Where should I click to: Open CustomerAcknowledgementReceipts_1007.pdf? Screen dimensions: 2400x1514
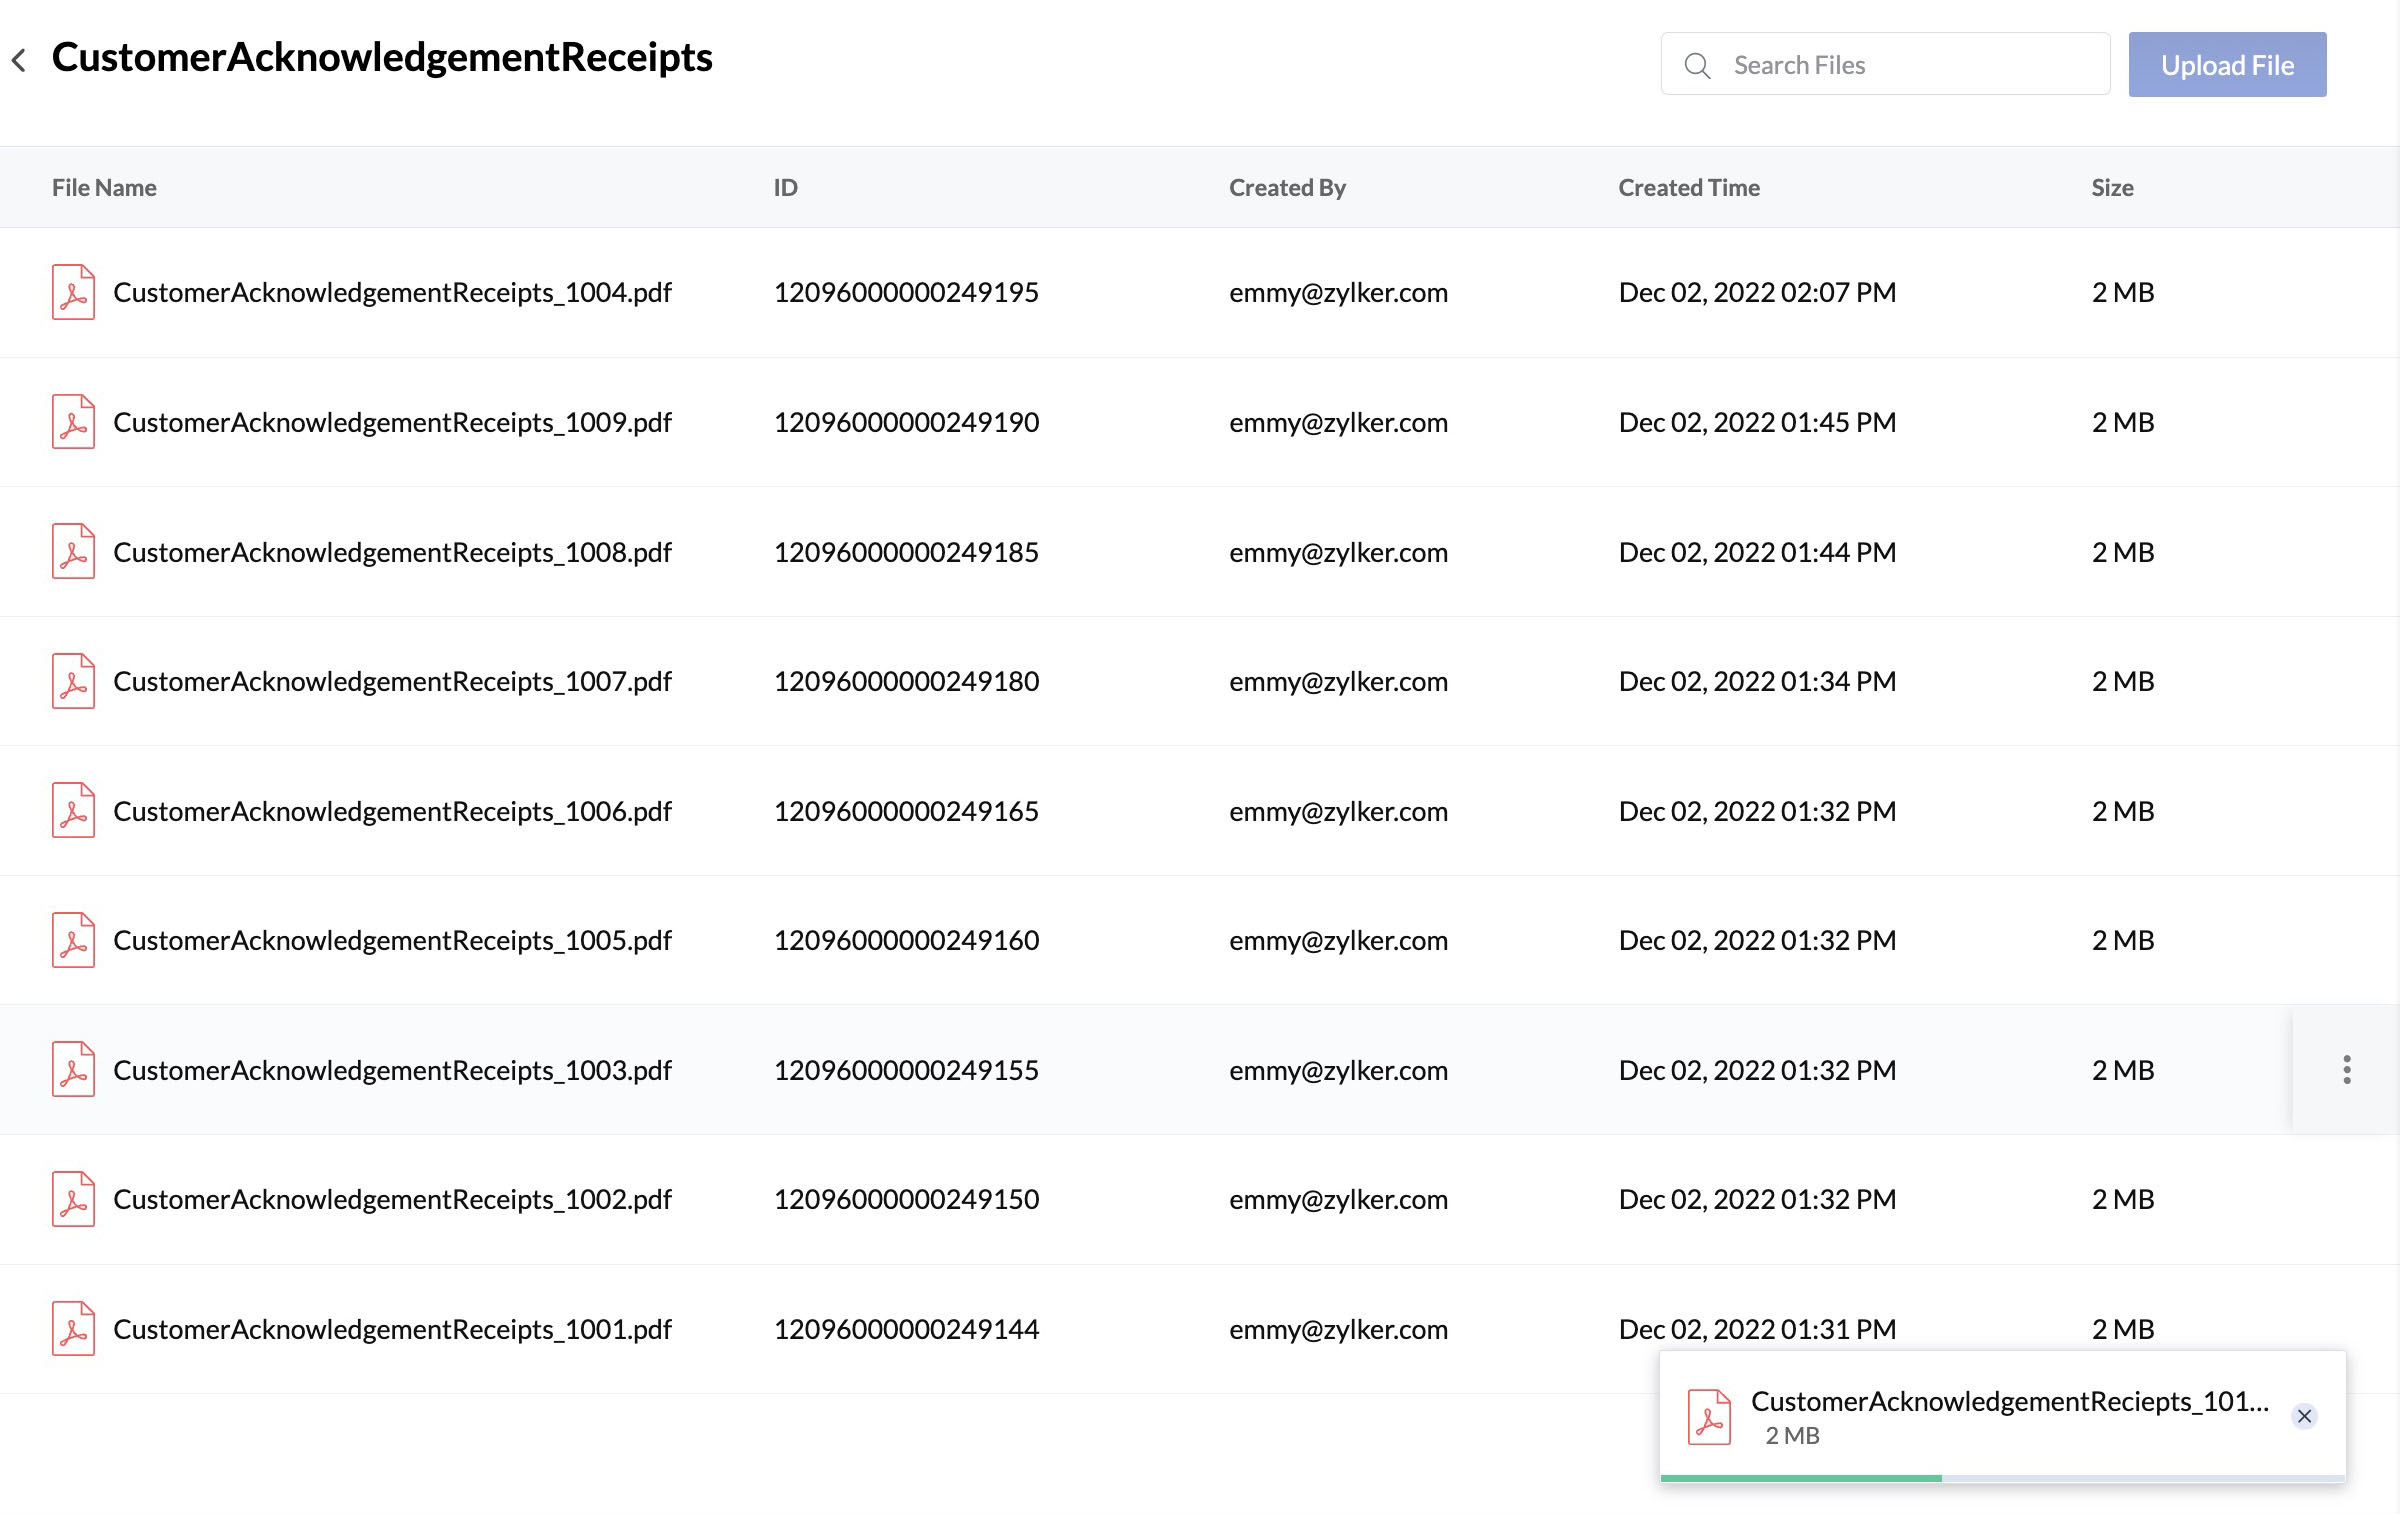tap(392, 681)
